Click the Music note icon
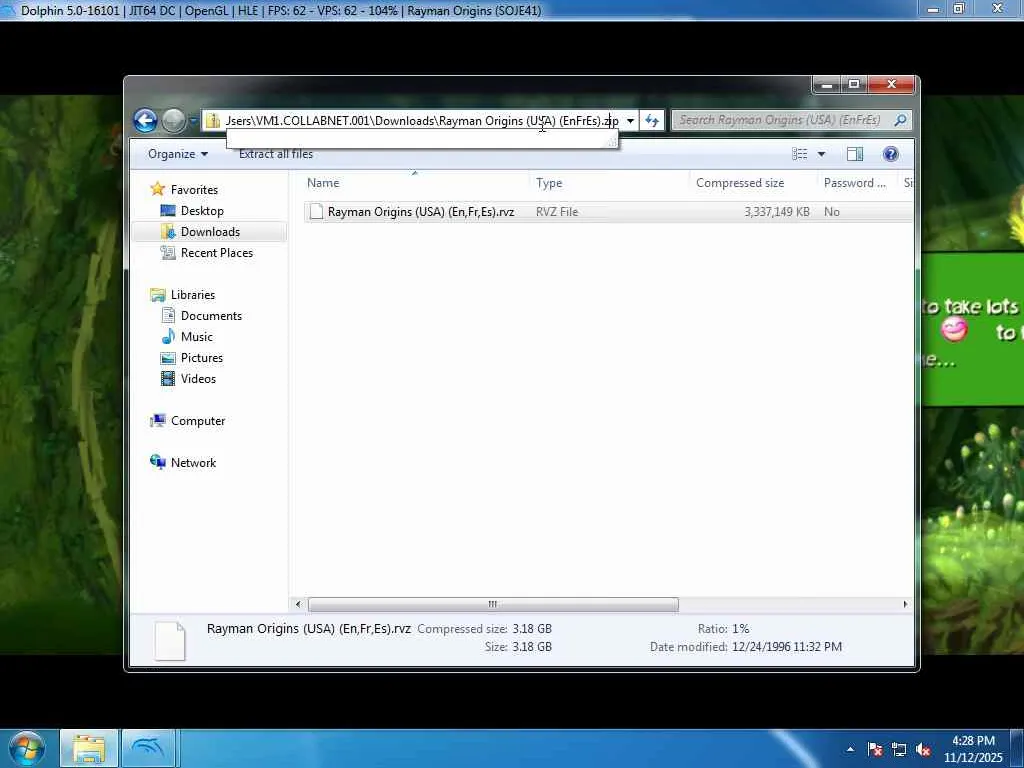This screenshot has width=1024, height=768. 168,336
